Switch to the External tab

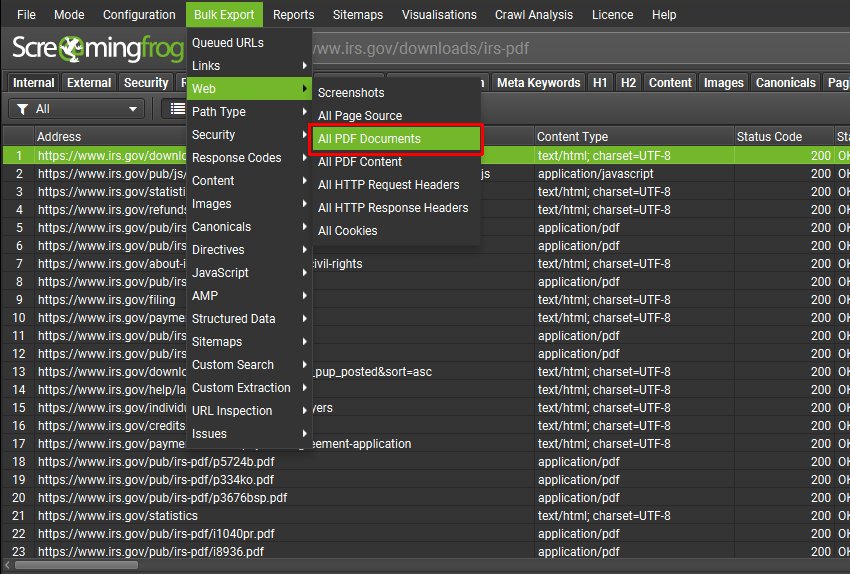click(x=89, y=82)
